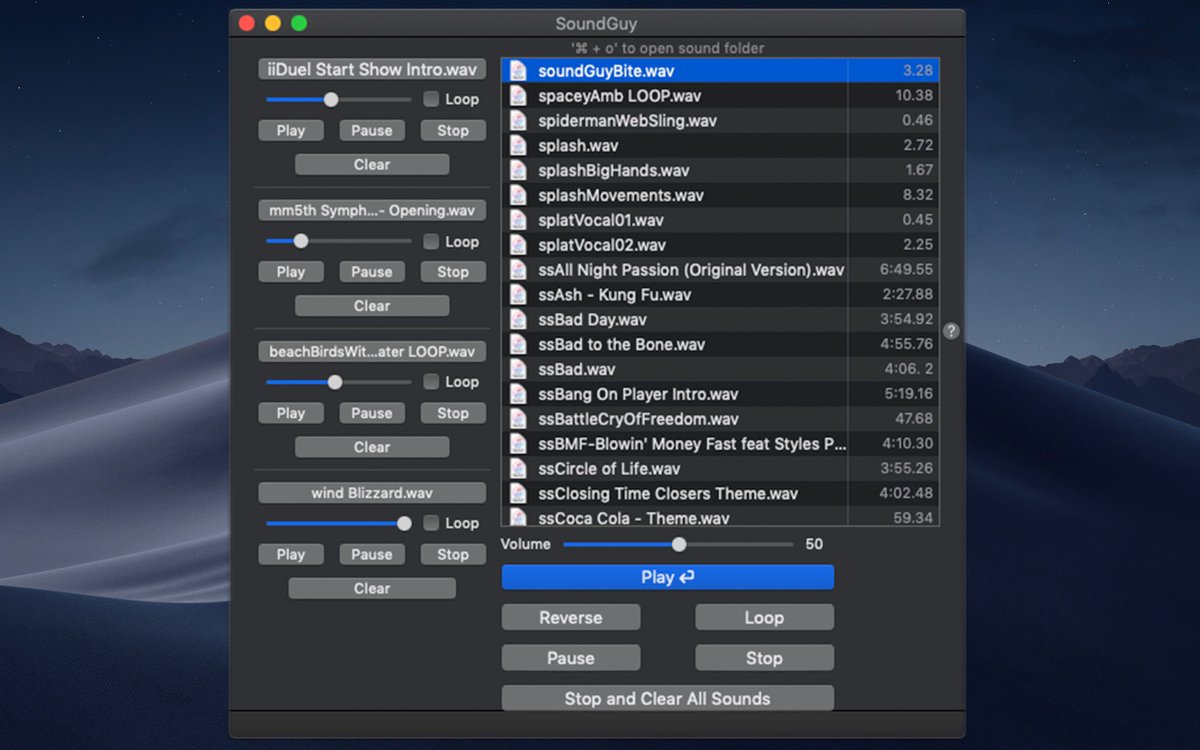Click file icon beside ssBMF-Blowin' Money Fast

(518, 444)
